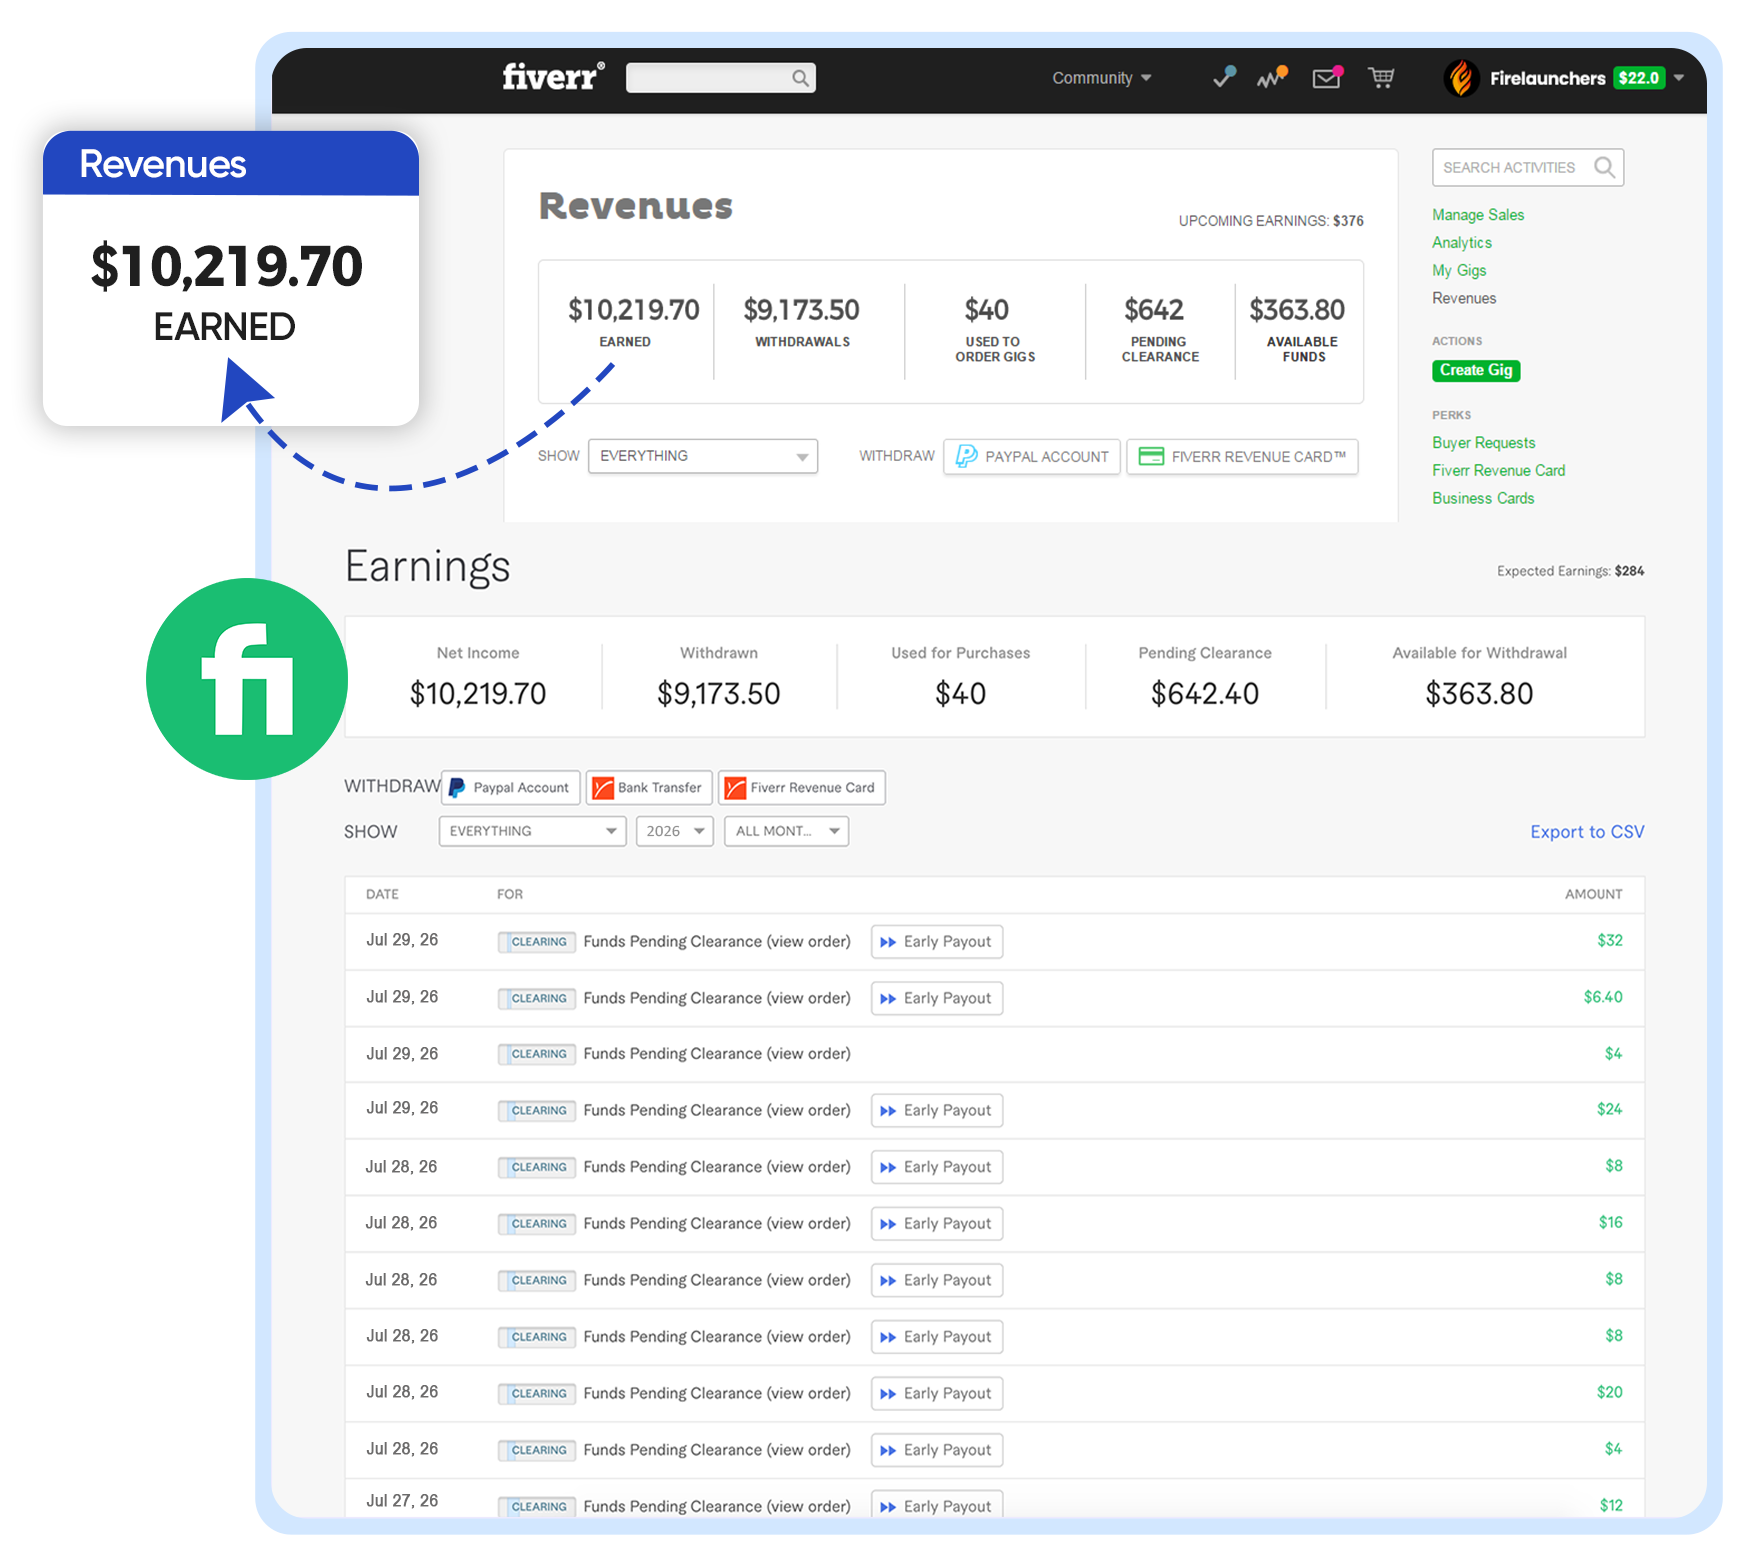The height and width of the screenshot is (1565, 1762).
Task: Click the $9,173.50 Withdrawals figure in Revenues panel
Action: (x=802, y=311)
